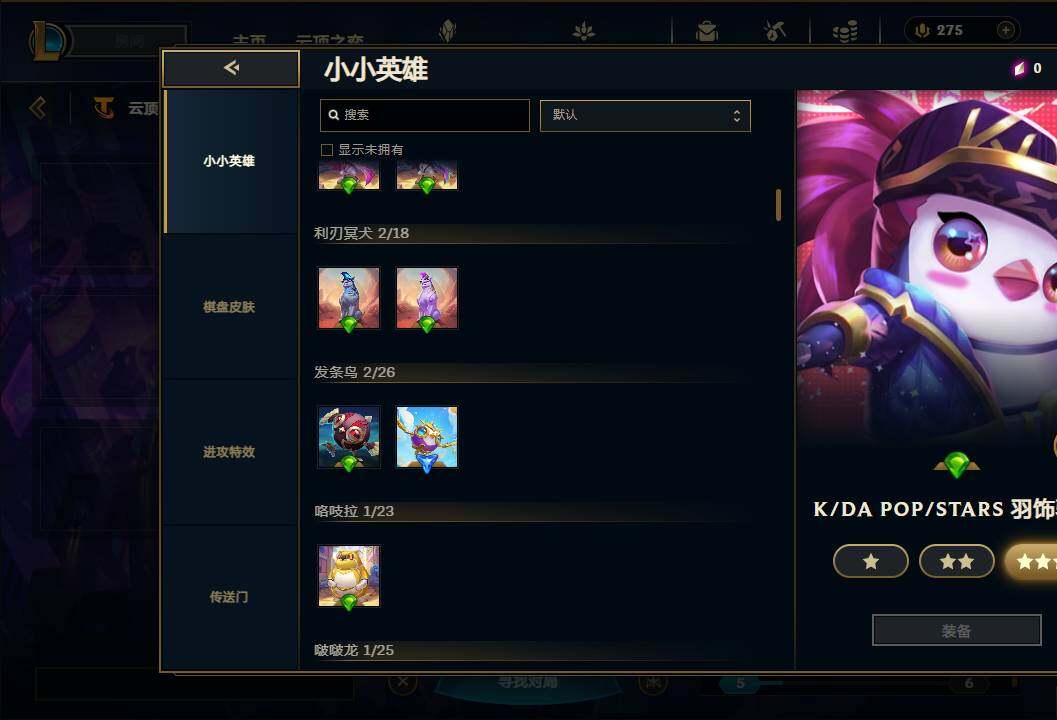Select the purple 利刃冥犬 little legend

tap(427, 298)
